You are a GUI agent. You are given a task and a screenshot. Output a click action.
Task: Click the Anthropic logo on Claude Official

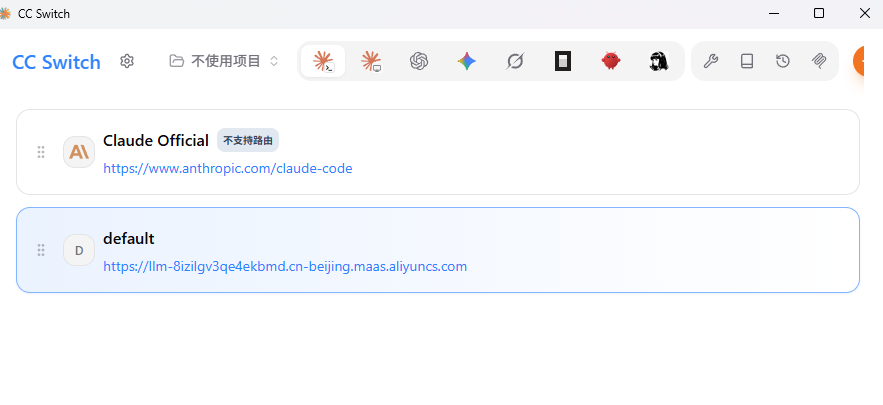tap(79, 152)
